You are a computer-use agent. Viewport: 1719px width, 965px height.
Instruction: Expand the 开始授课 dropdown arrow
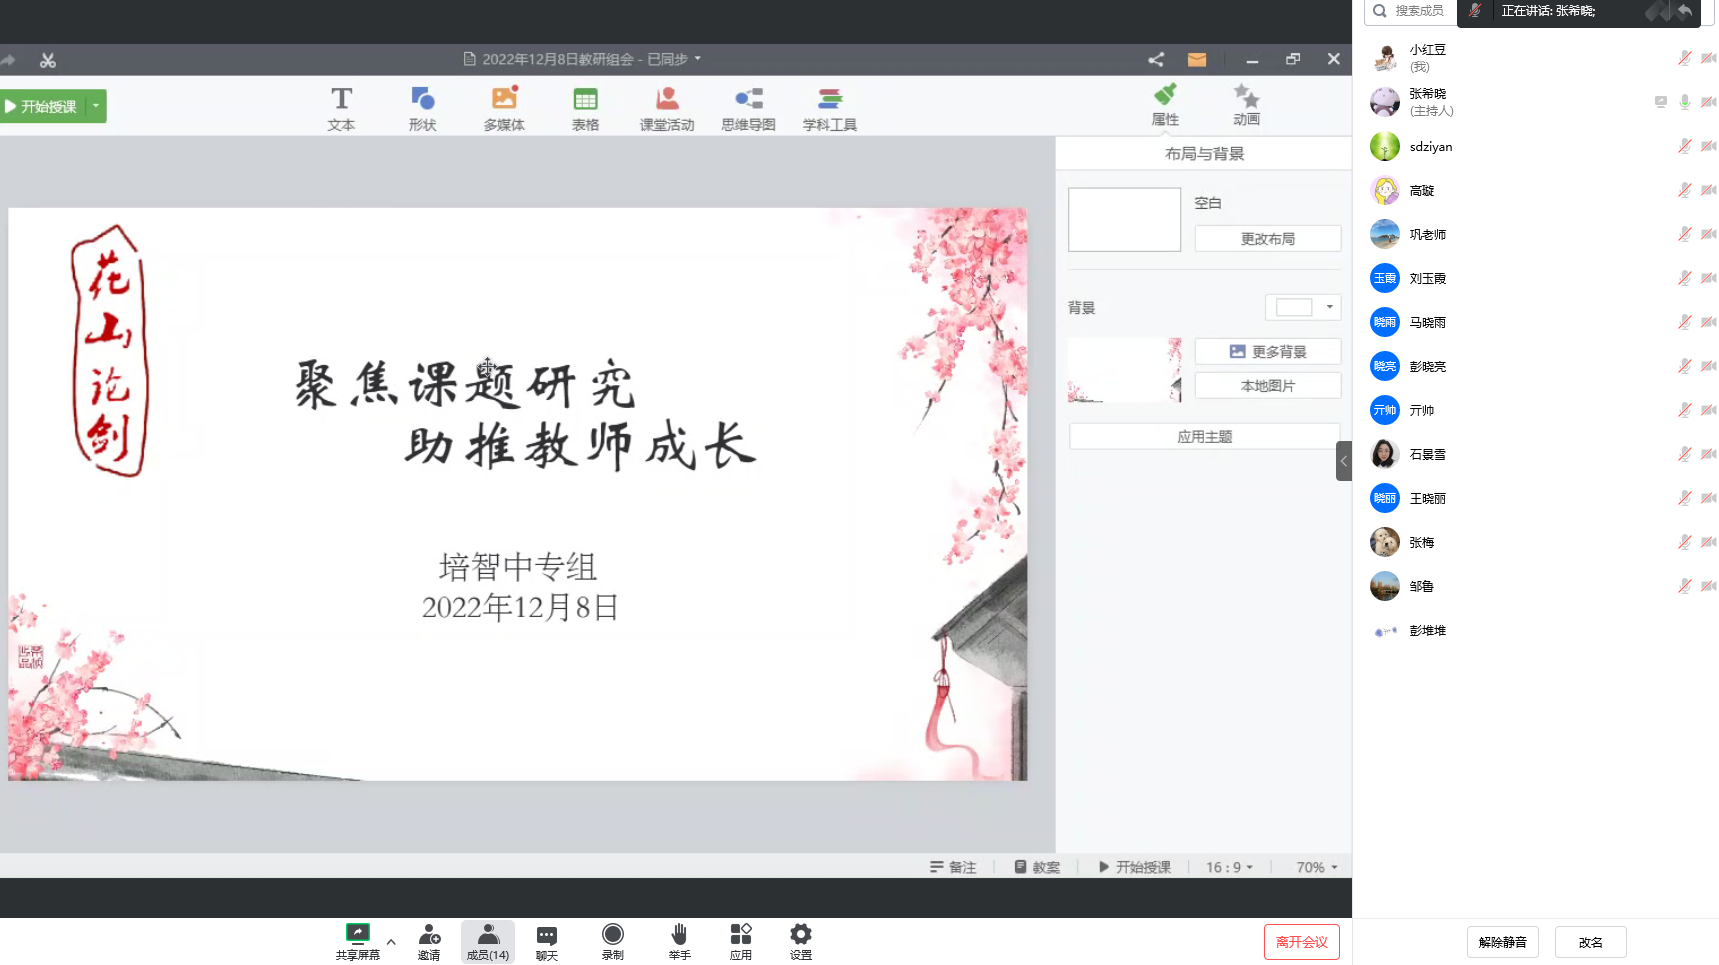pos(96,106)
